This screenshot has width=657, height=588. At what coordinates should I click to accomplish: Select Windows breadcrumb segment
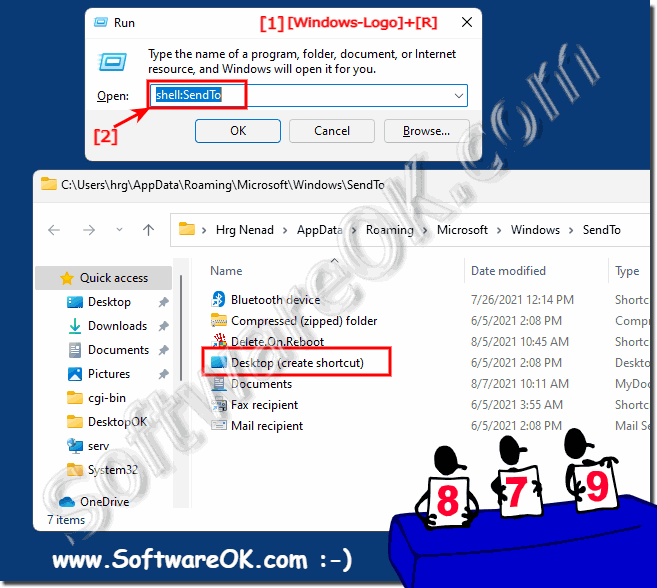(x=535, y=230)
